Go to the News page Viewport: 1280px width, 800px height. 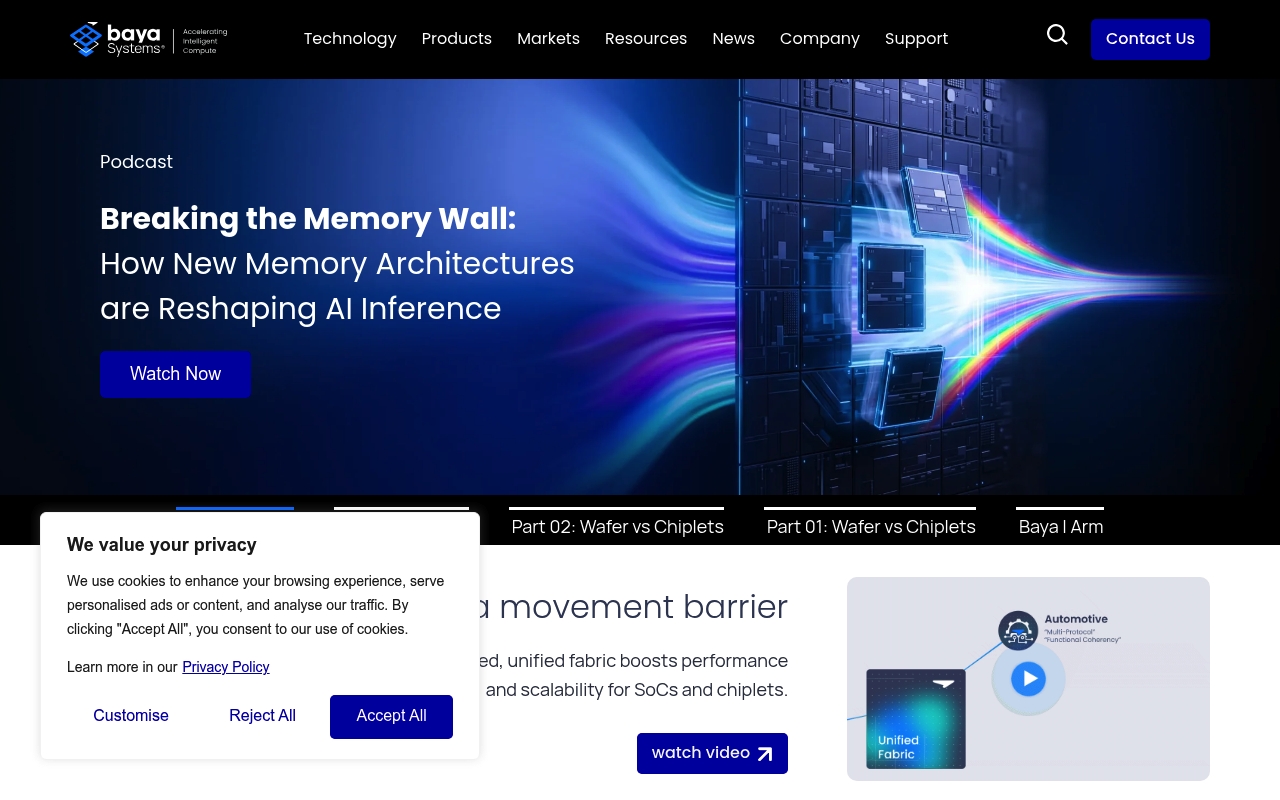click(733, 39)
